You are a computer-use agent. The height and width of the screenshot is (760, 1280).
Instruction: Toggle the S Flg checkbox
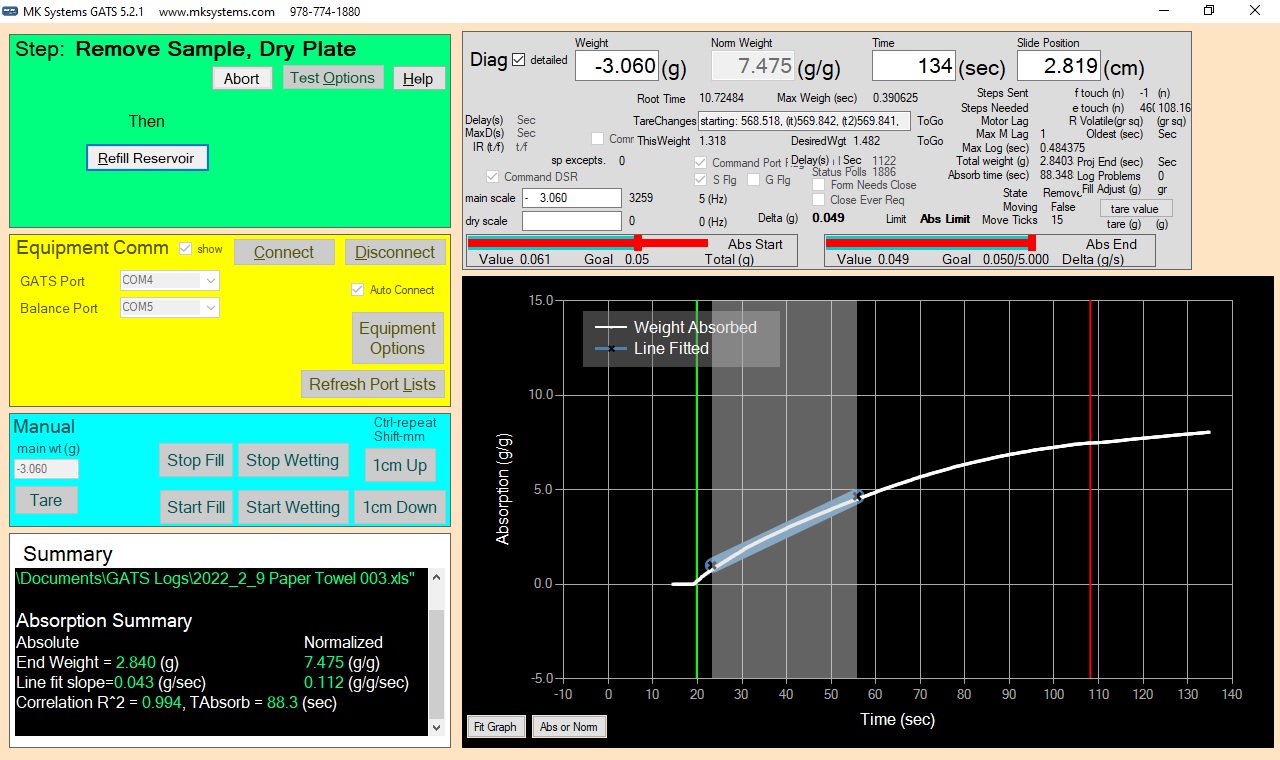[701, 180]
